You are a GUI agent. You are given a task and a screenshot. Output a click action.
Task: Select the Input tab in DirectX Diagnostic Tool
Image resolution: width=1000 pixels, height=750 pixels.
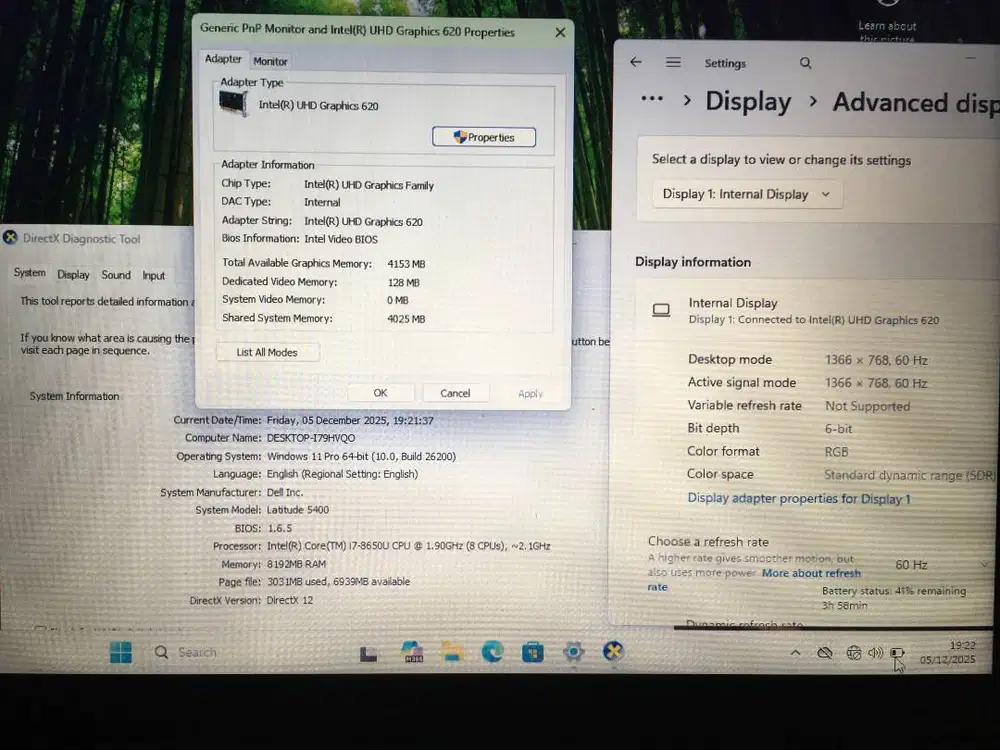154,274
